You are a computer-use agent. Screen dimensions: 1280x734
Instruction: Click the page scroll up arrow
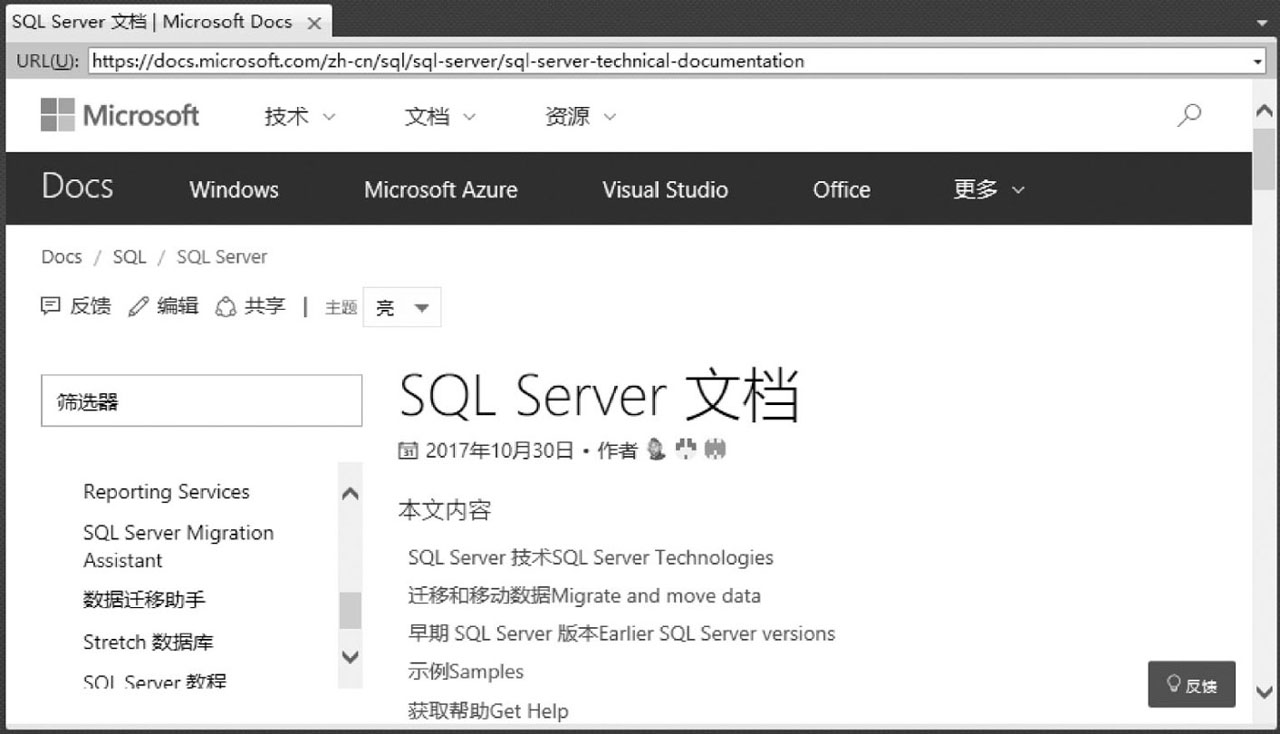coord(1263,112)
